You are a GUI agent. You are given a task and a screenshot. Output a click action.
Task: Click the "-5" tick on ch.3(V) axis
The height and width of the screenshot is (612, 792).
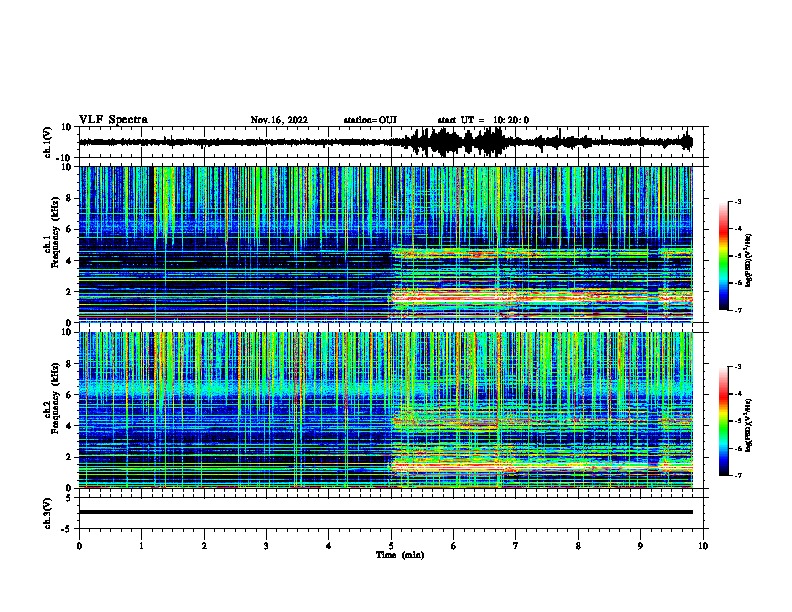point(68,529)
